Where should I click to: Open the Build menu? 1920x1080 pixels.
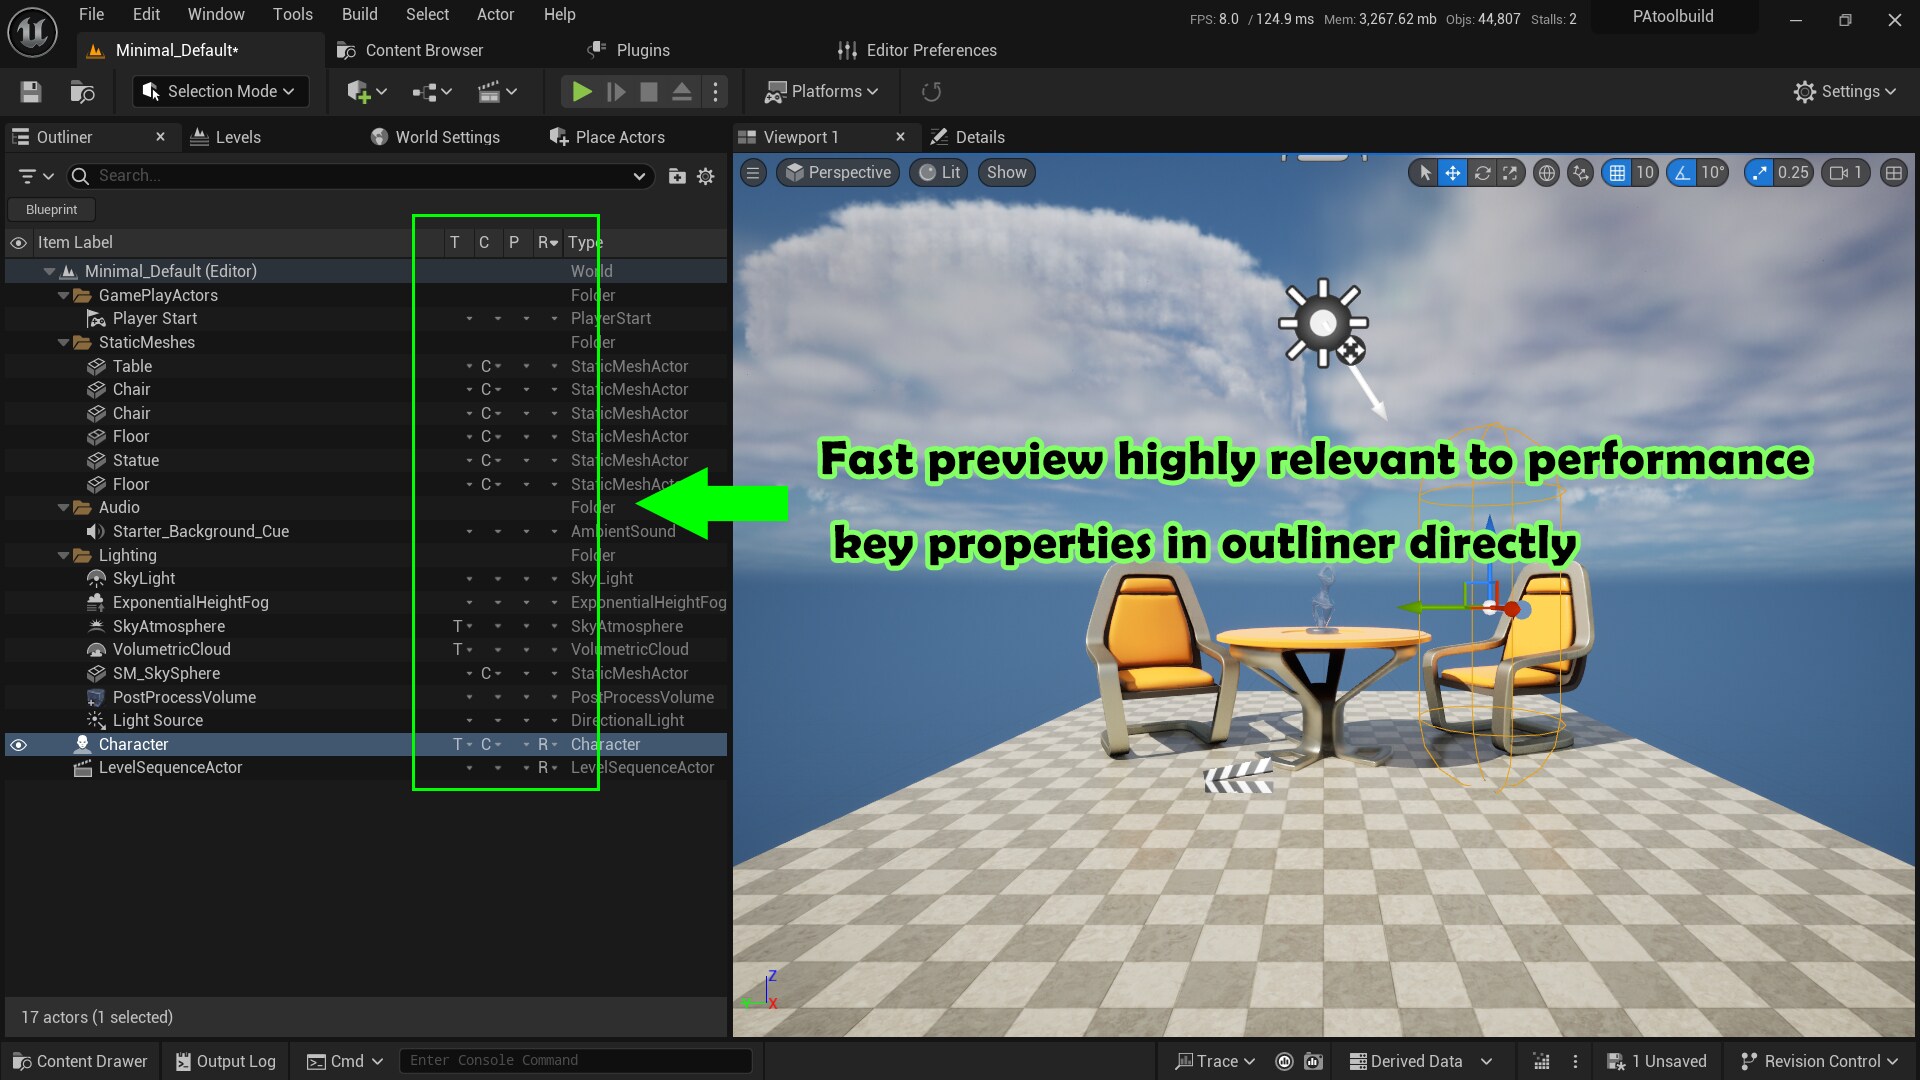358,14
